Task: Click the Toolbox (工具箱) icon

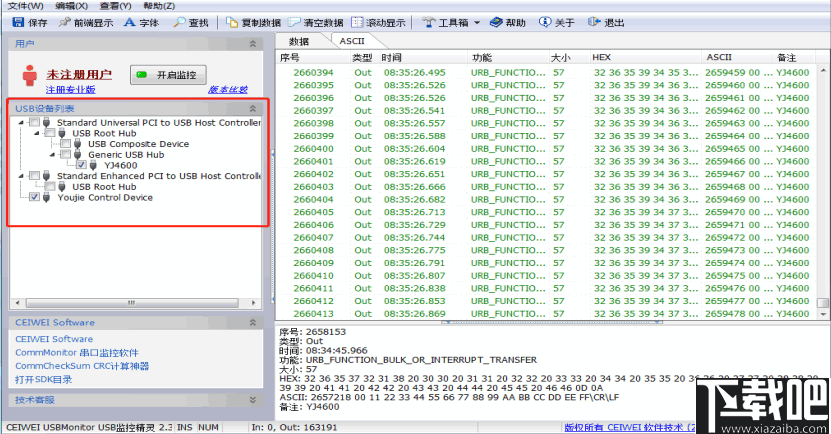Action: [x=428, y=22]
